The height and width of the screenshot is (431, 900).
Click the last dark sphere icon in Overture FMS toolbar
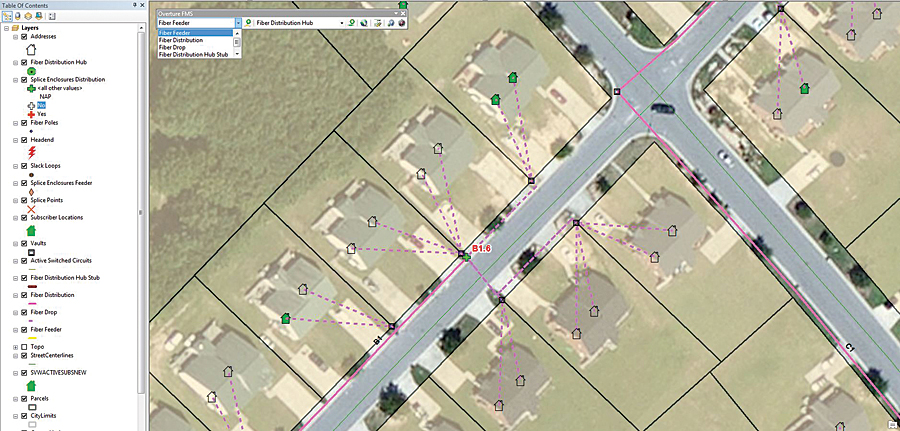click(x=401, y=23)
